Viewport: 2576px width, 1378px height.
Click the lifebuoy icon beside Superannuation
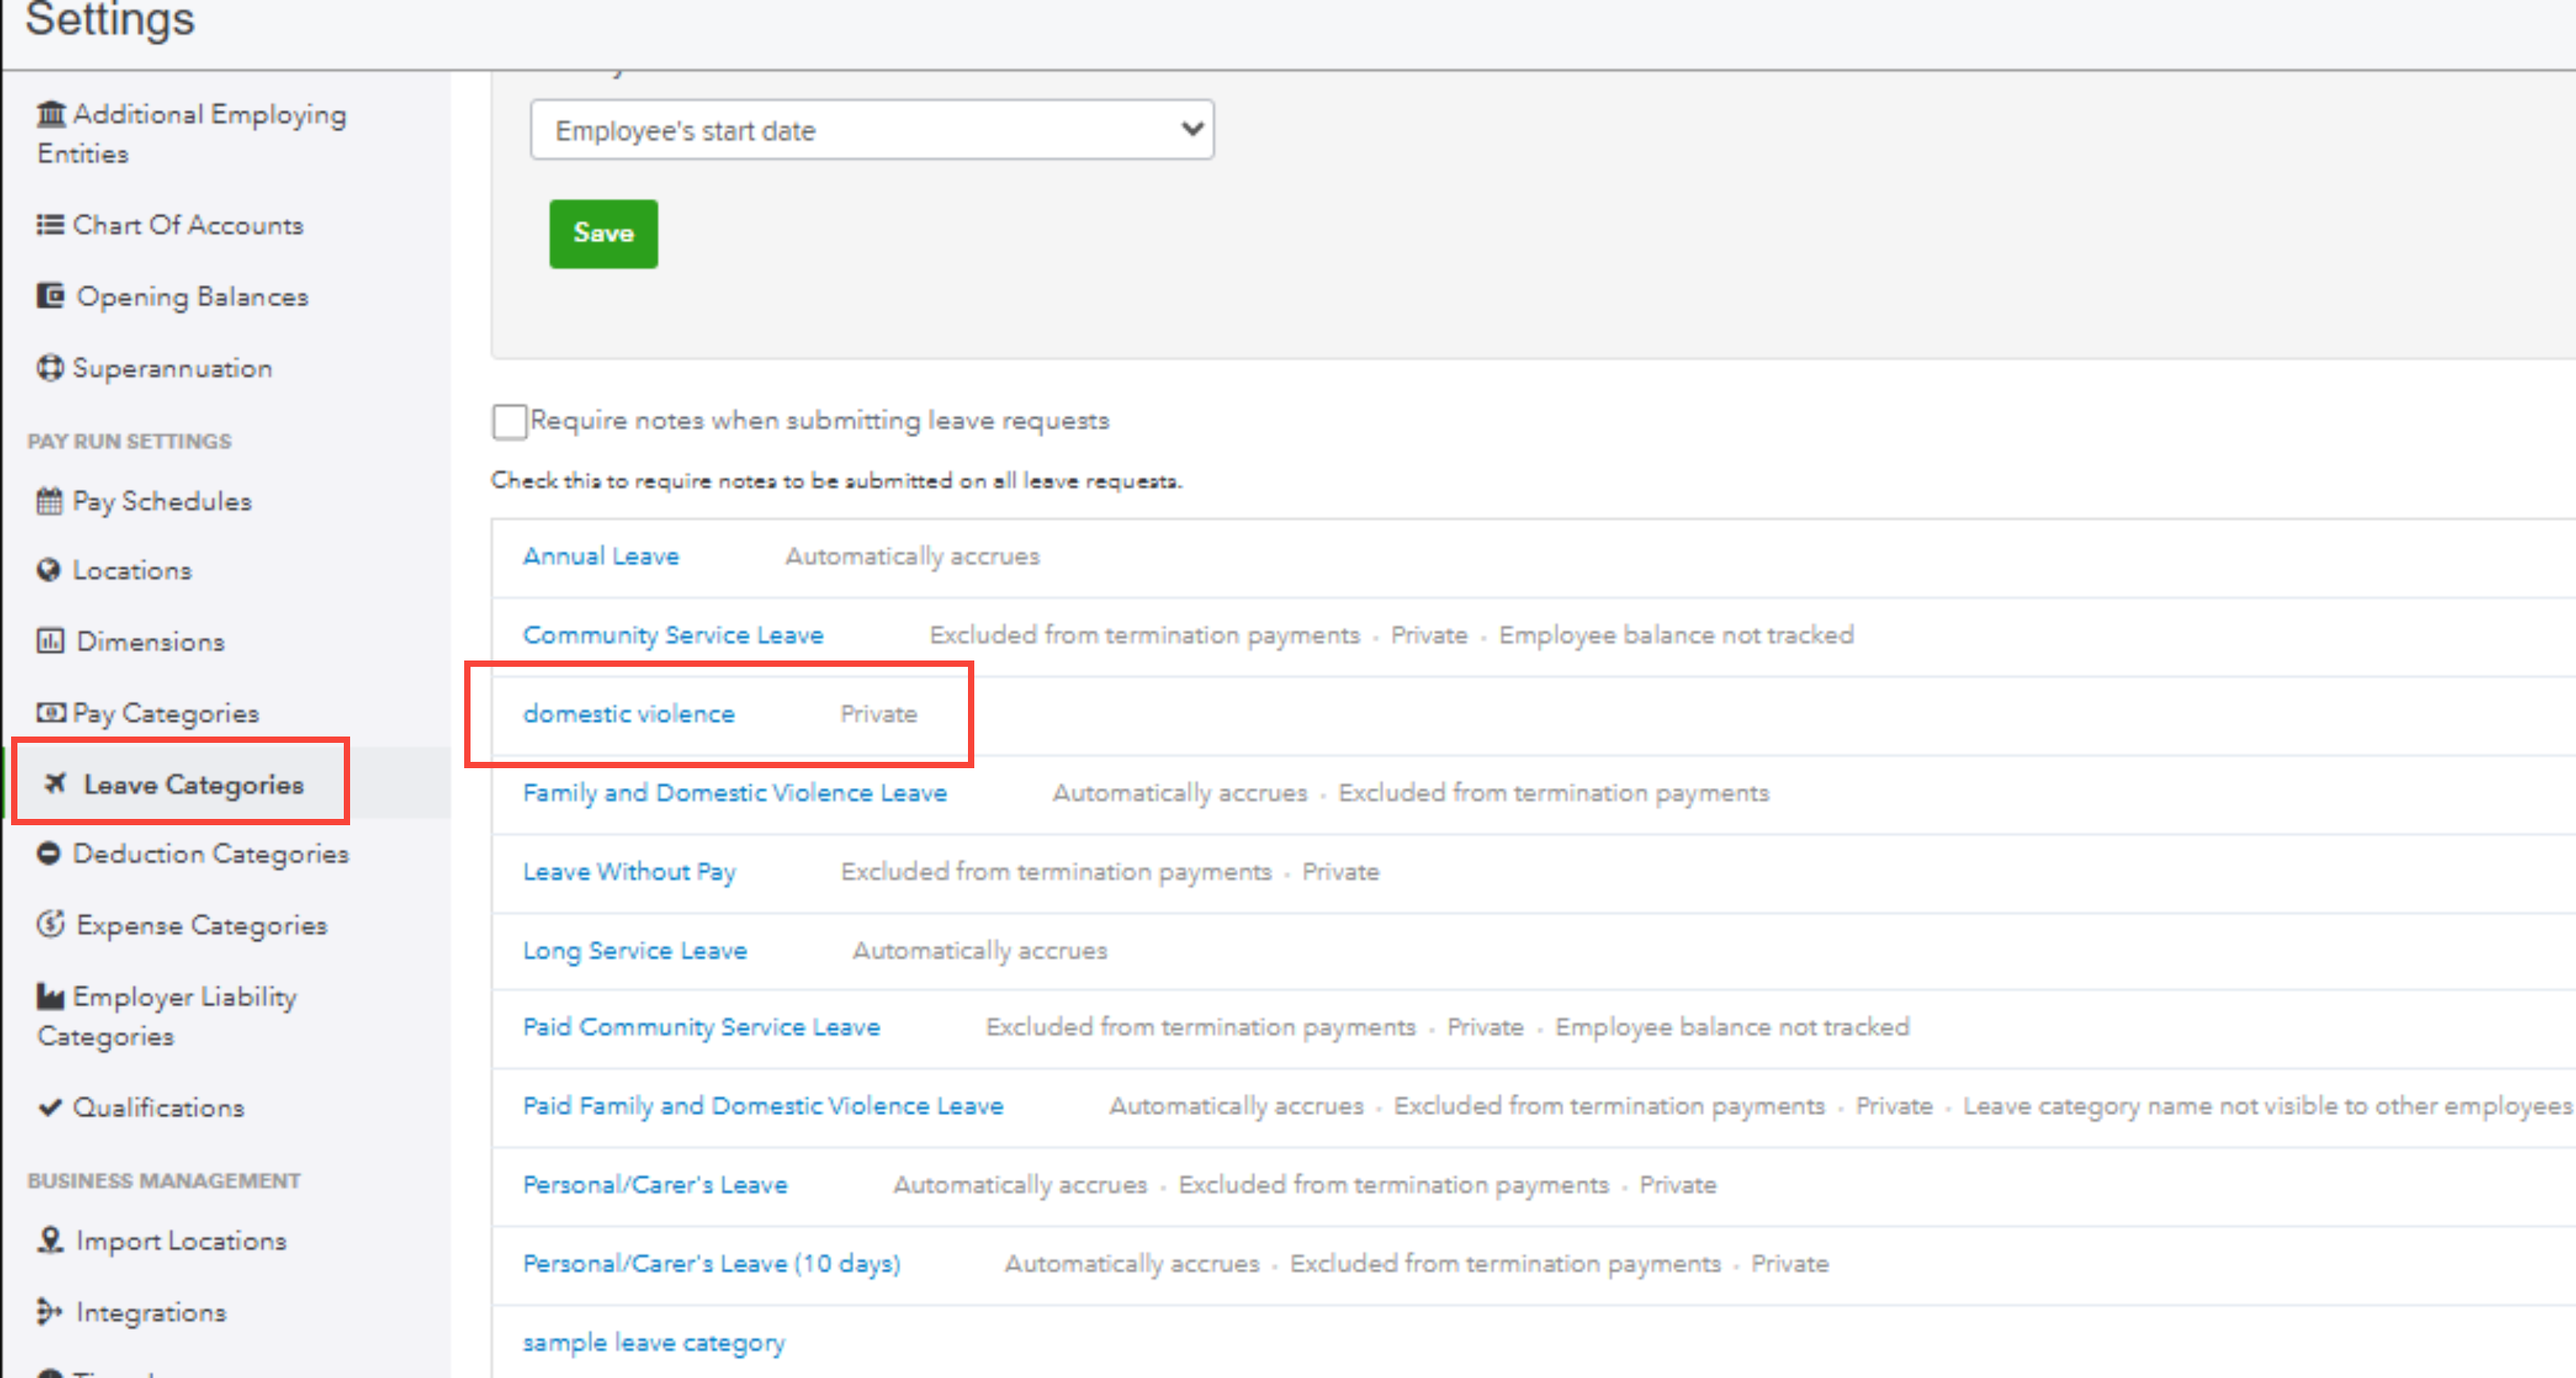tap(50, 368)
